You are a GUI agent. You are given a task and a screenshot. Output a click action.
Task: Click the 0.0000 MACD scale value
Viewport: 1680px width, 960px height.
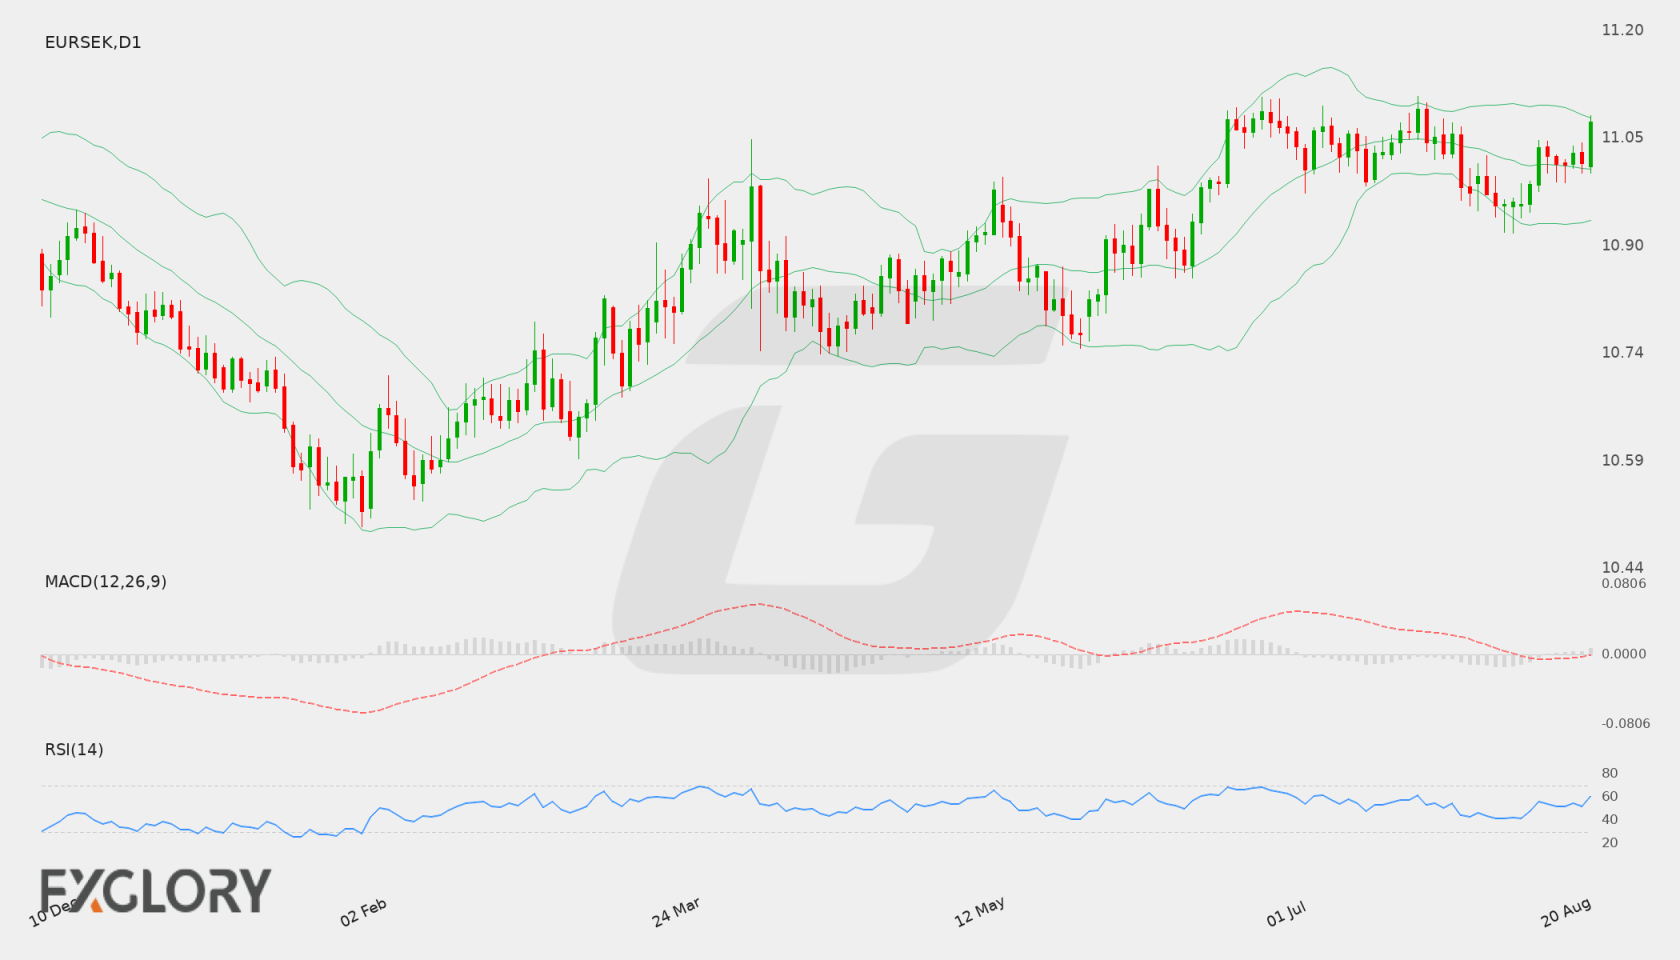coord(1624,653)
